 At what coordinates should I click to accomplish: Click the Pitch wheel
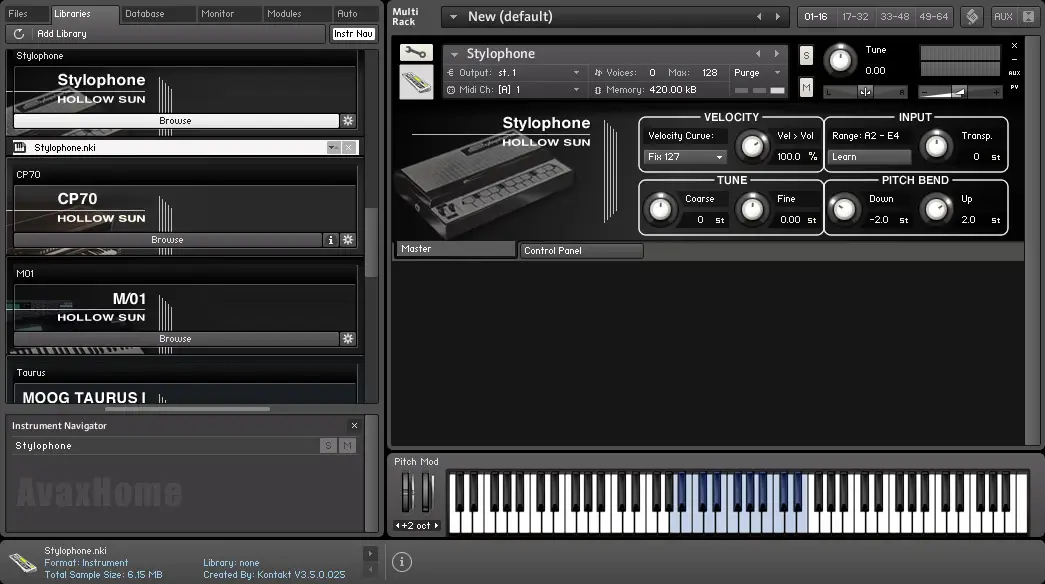(x=407, y=492)
